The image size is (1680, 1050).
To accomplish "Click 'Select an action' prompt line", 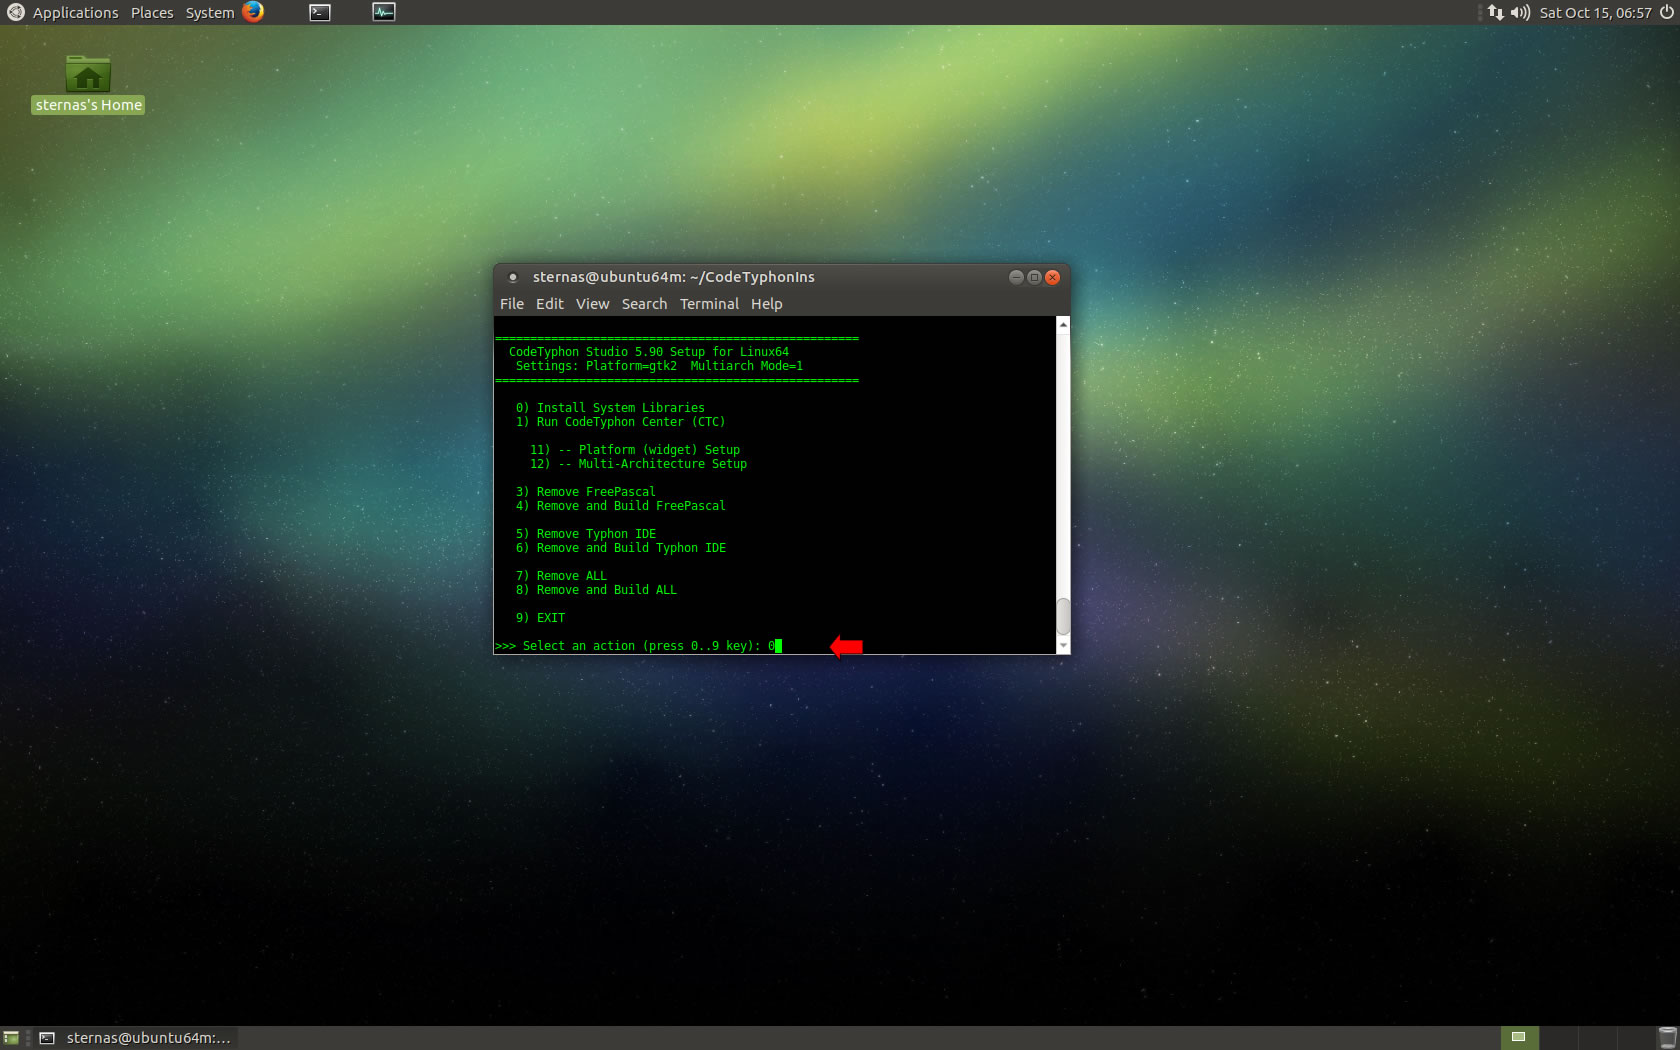I will click(638, 646).
